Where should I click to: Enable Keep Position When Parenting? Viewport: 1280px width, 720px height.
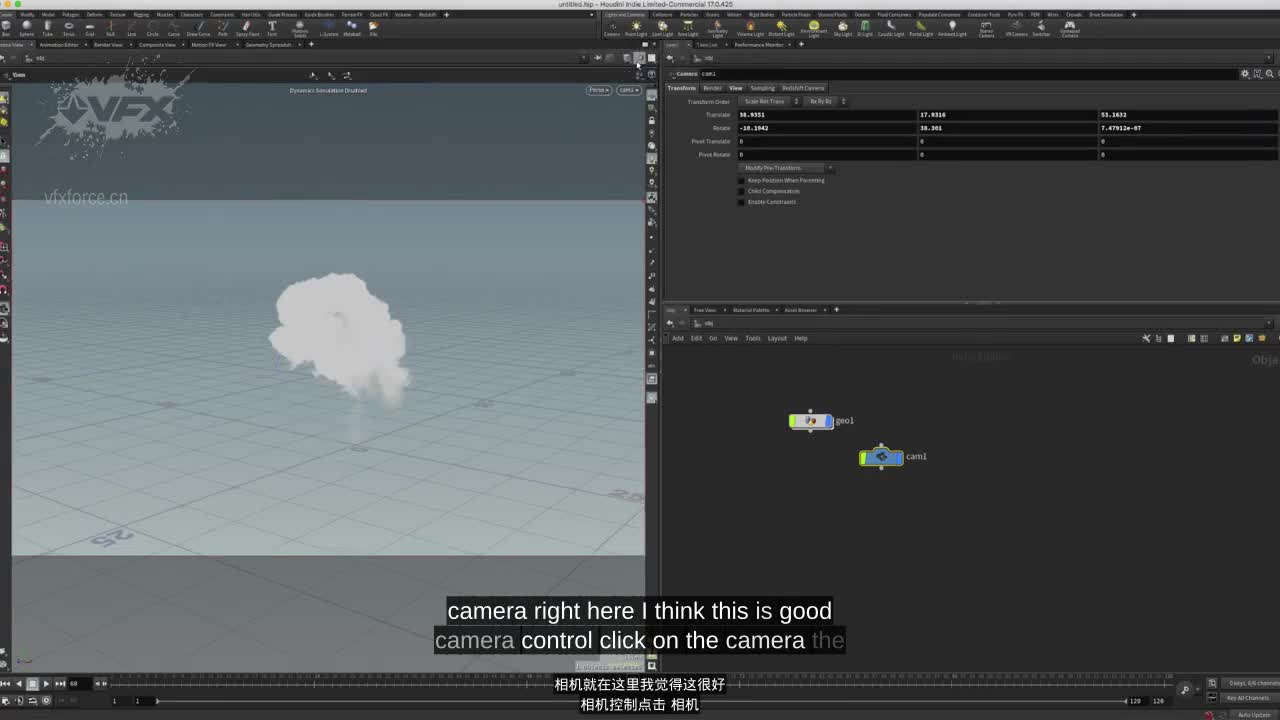coord(741,180)
